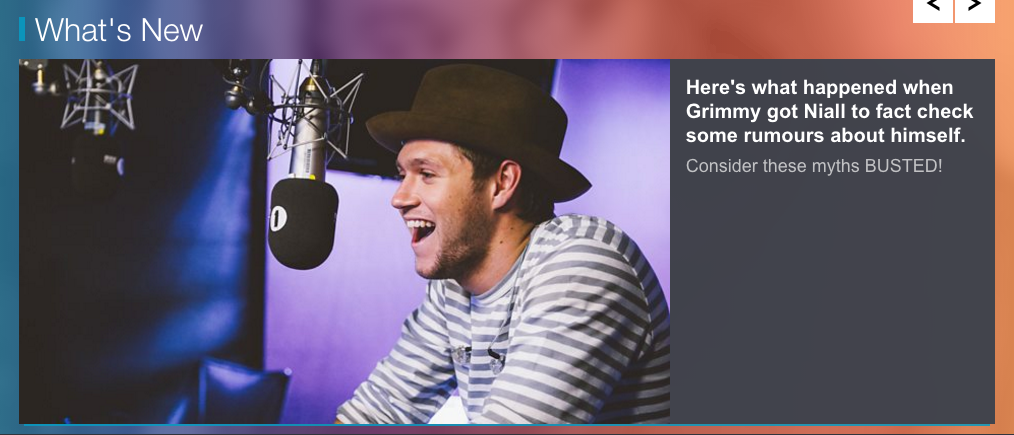Click the previous slide arrow

tap(933, 10)
